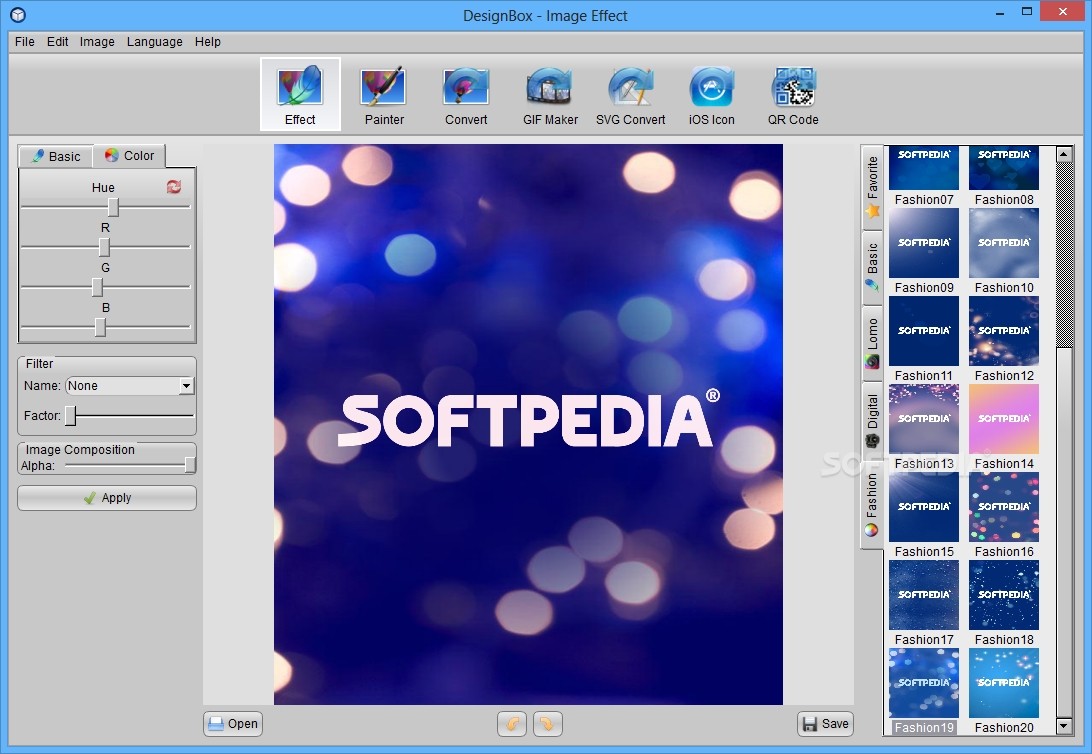Click the Fashion20 label text
The image size is (1092, 754).
(x=1004, y=728)
